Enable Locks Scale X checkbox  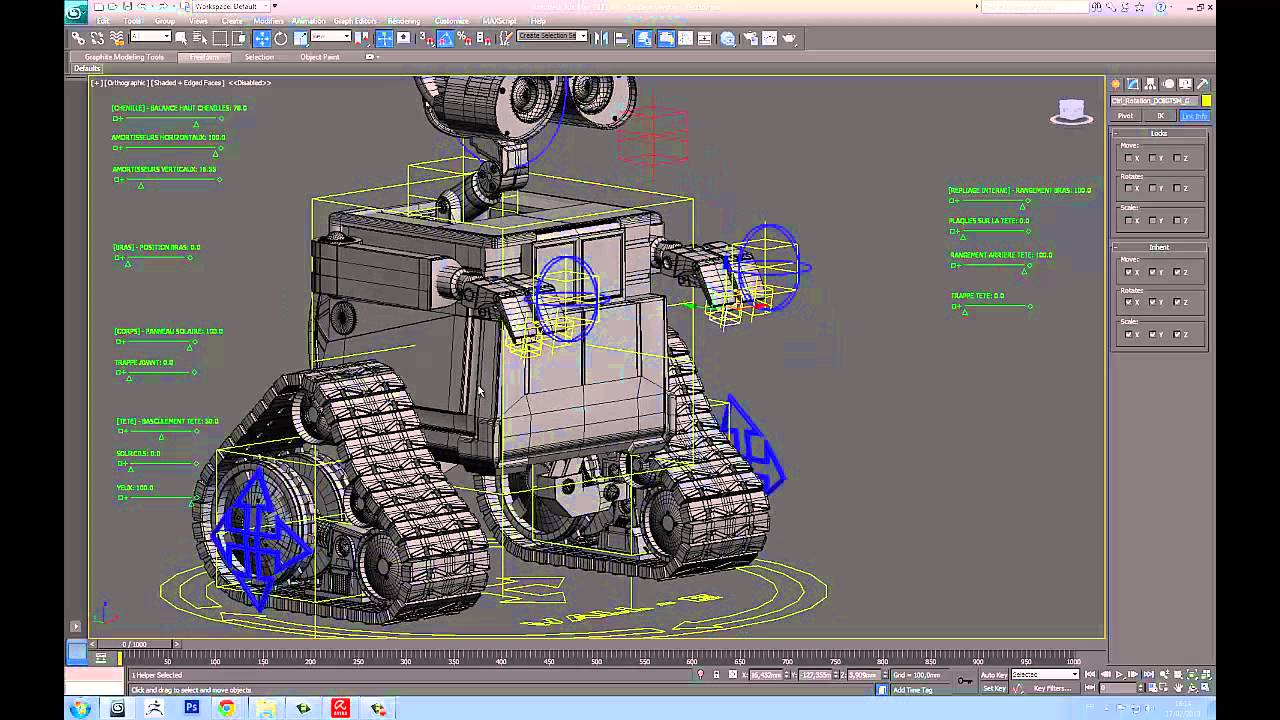[1129, 220]
